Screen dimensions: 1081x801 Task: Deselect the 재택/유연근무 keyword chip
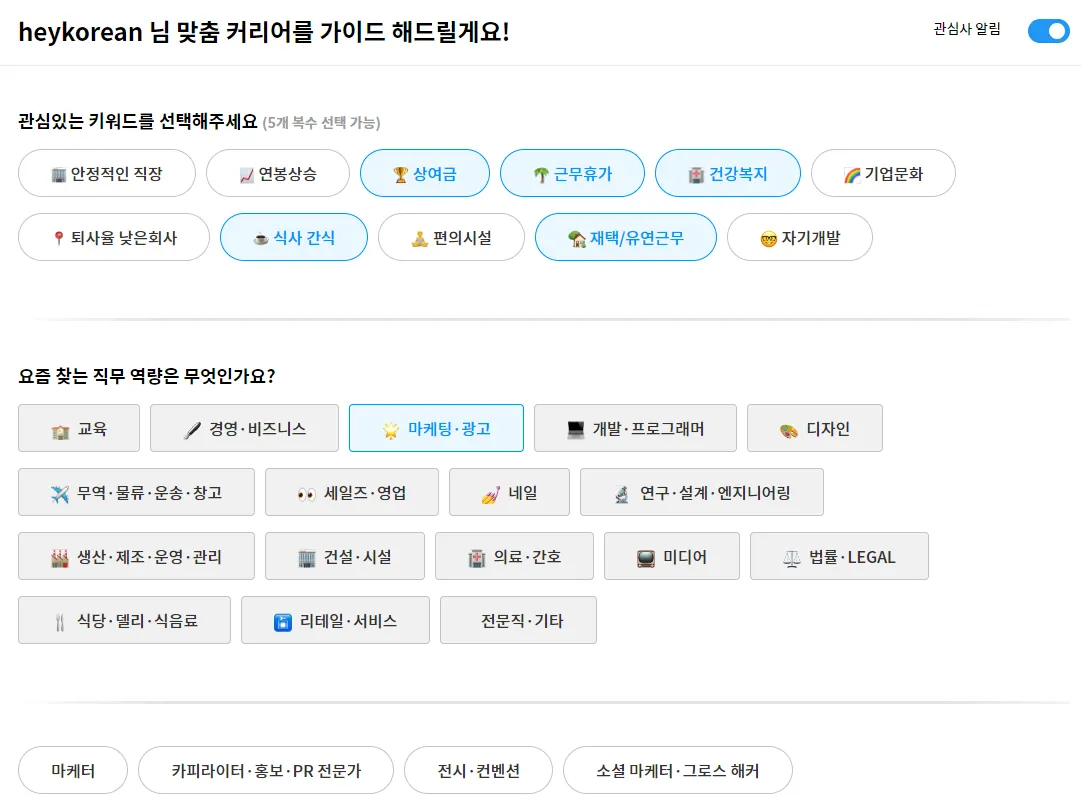626,238
